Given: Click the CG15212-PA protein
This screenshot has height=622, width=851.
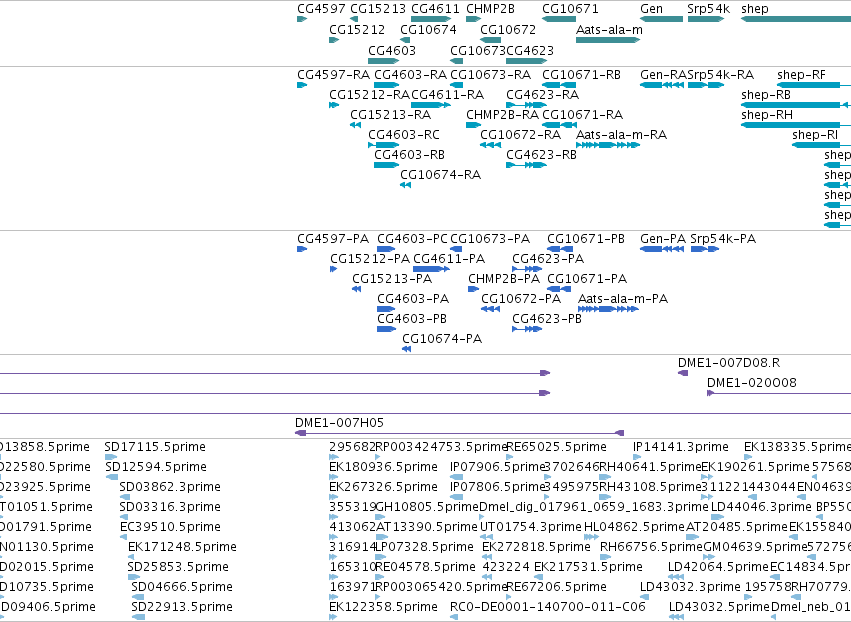Looking at the screenshot, I should coord(334,269).
